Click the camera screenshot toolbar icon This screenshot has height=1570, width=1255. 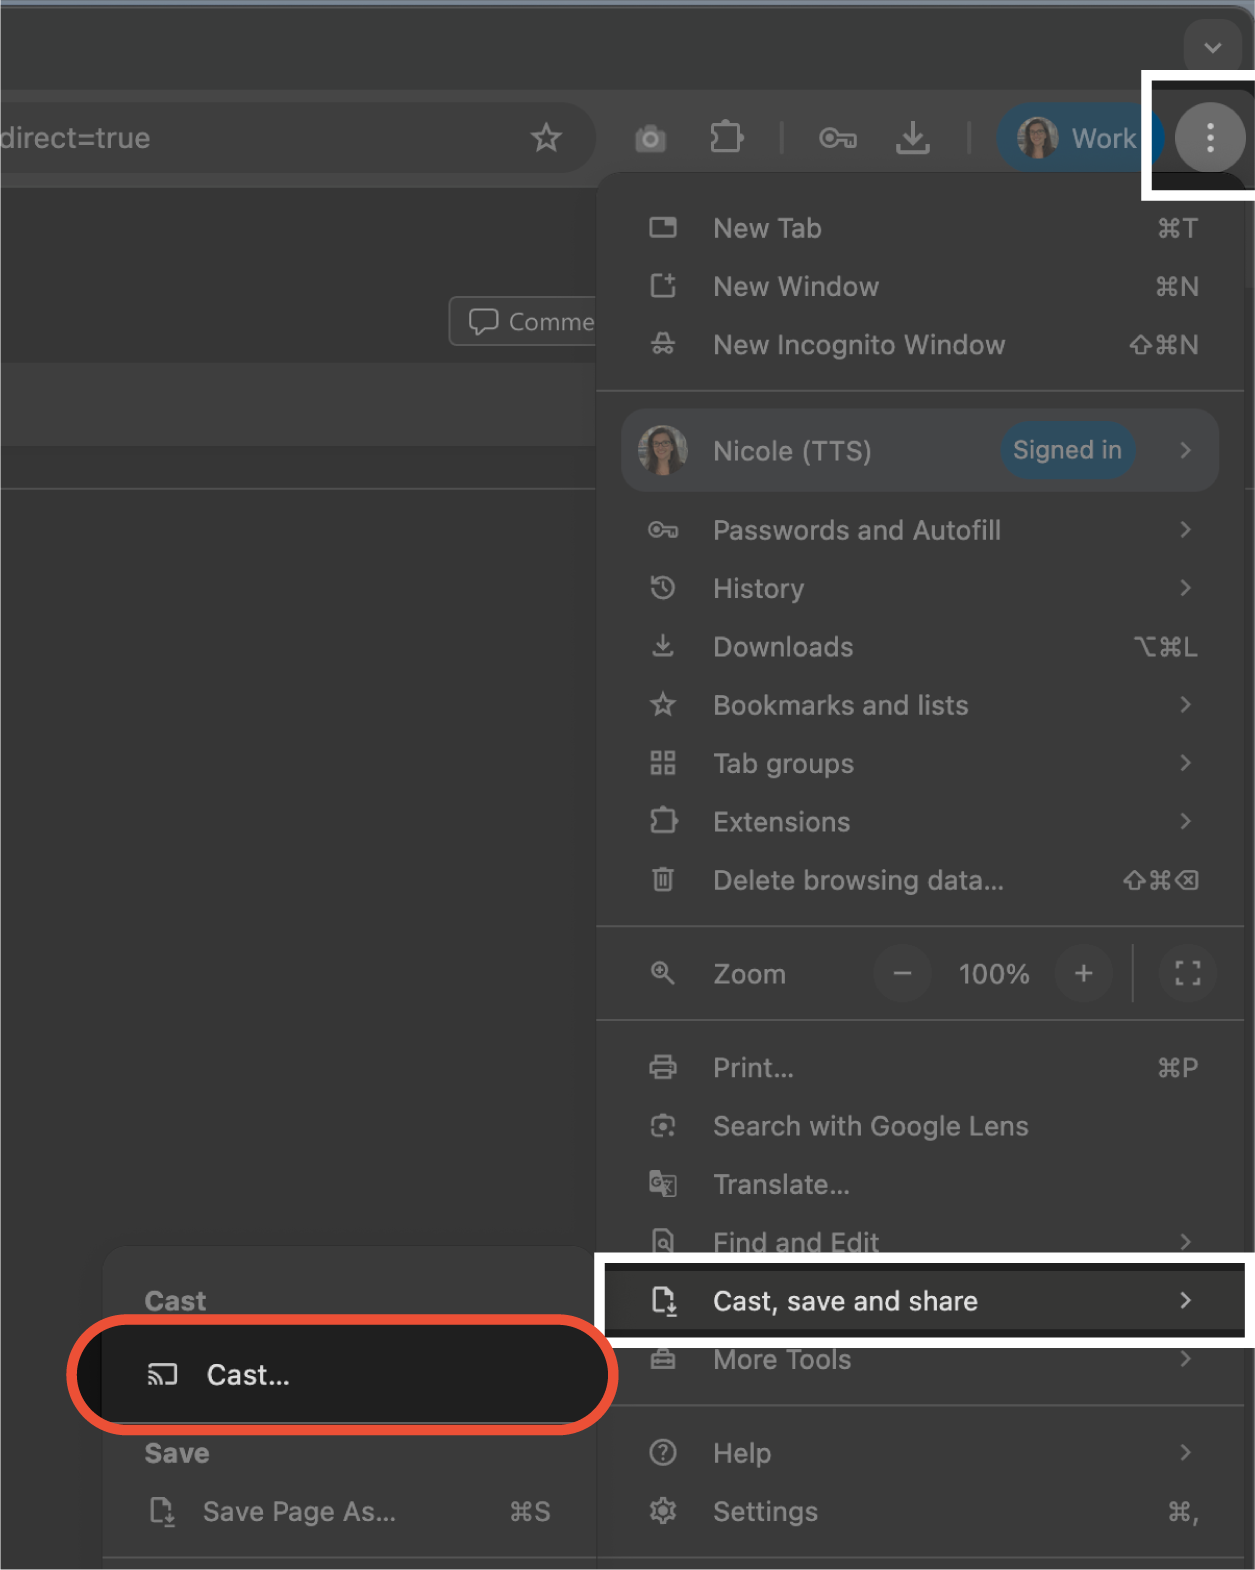650,138
